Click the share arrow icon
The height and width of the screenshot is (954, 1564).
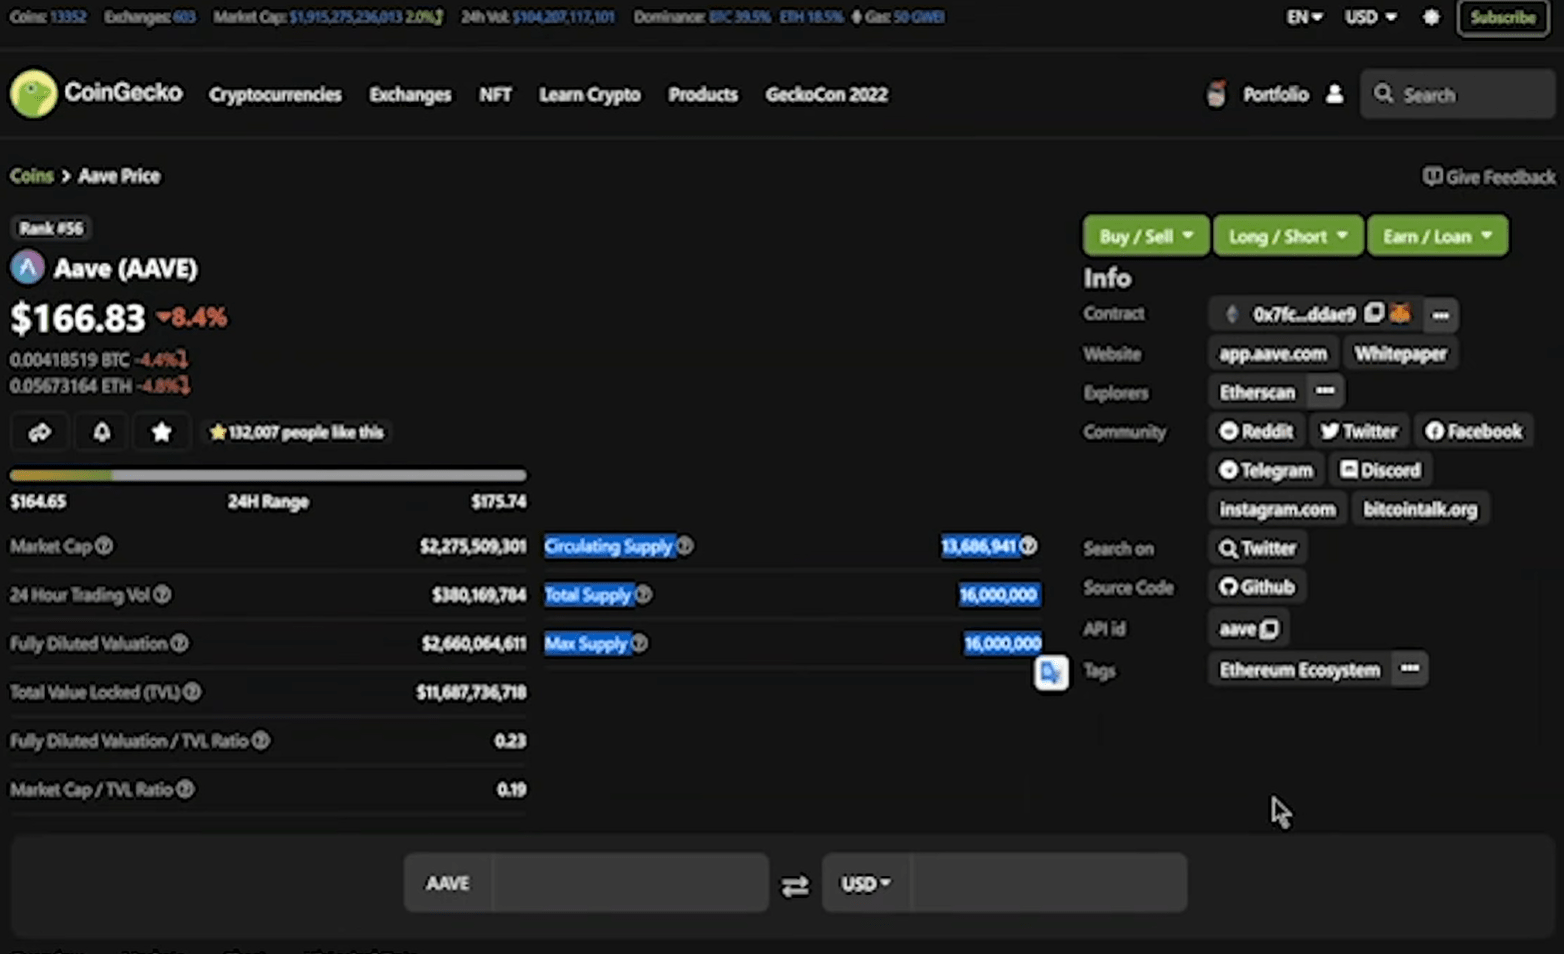pyautogui.click(x=40, y=432)
